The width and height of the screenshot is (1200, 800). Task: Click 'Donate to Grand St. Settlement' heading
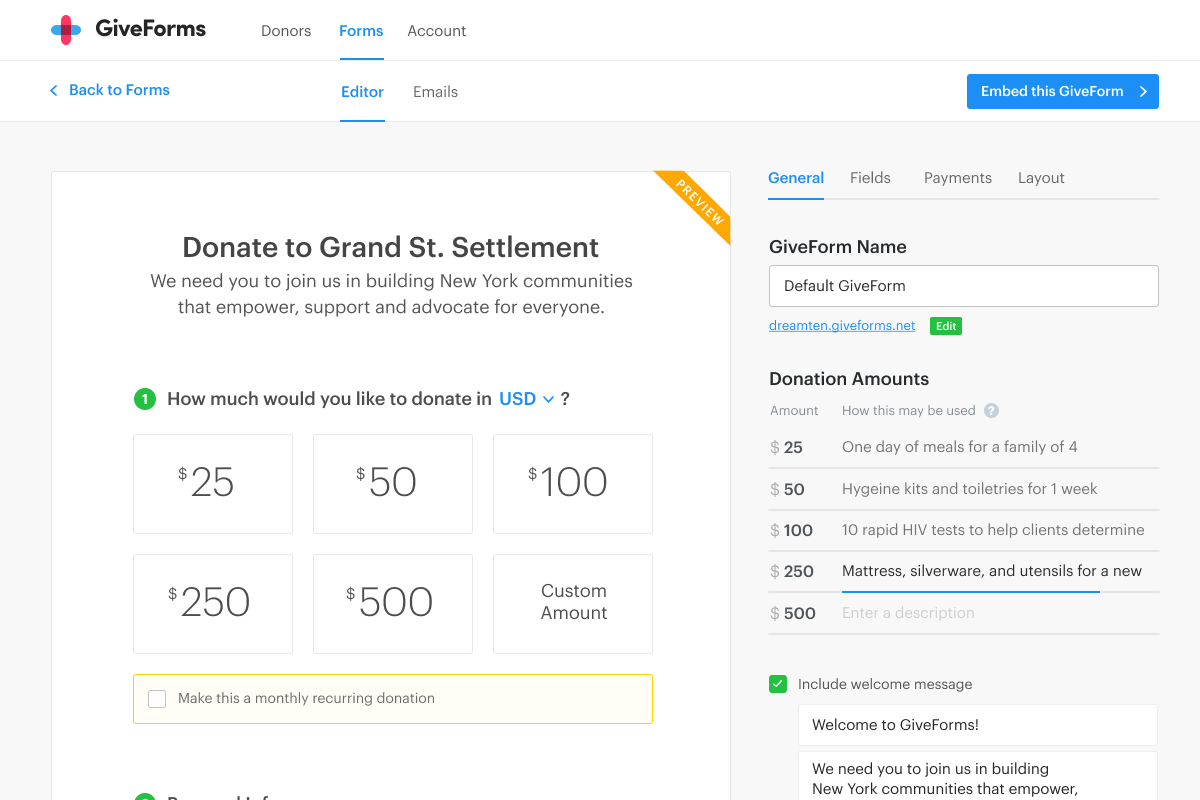(x=391, y=247)
